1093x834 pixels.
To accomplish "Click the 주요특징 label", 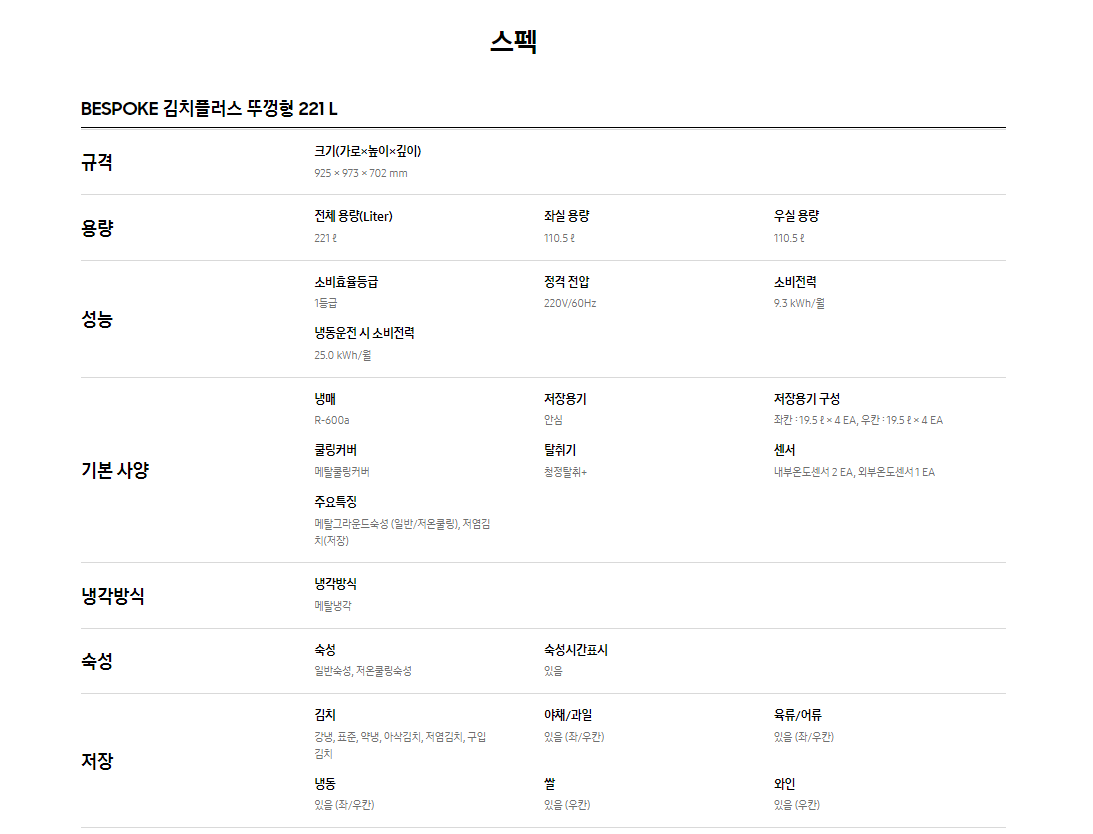I will coord(335,502).
